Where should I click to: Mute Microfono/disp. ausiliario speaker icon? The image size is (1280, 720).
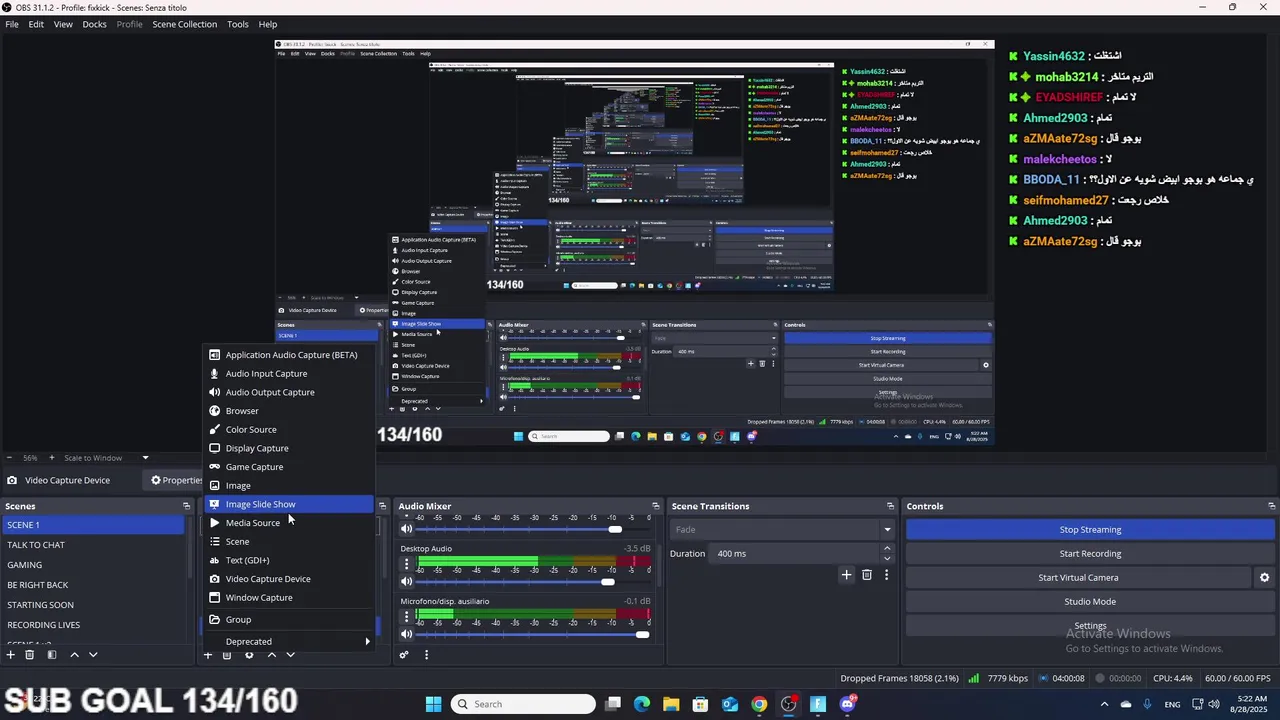pyautogui.click(x=407, y=634)
